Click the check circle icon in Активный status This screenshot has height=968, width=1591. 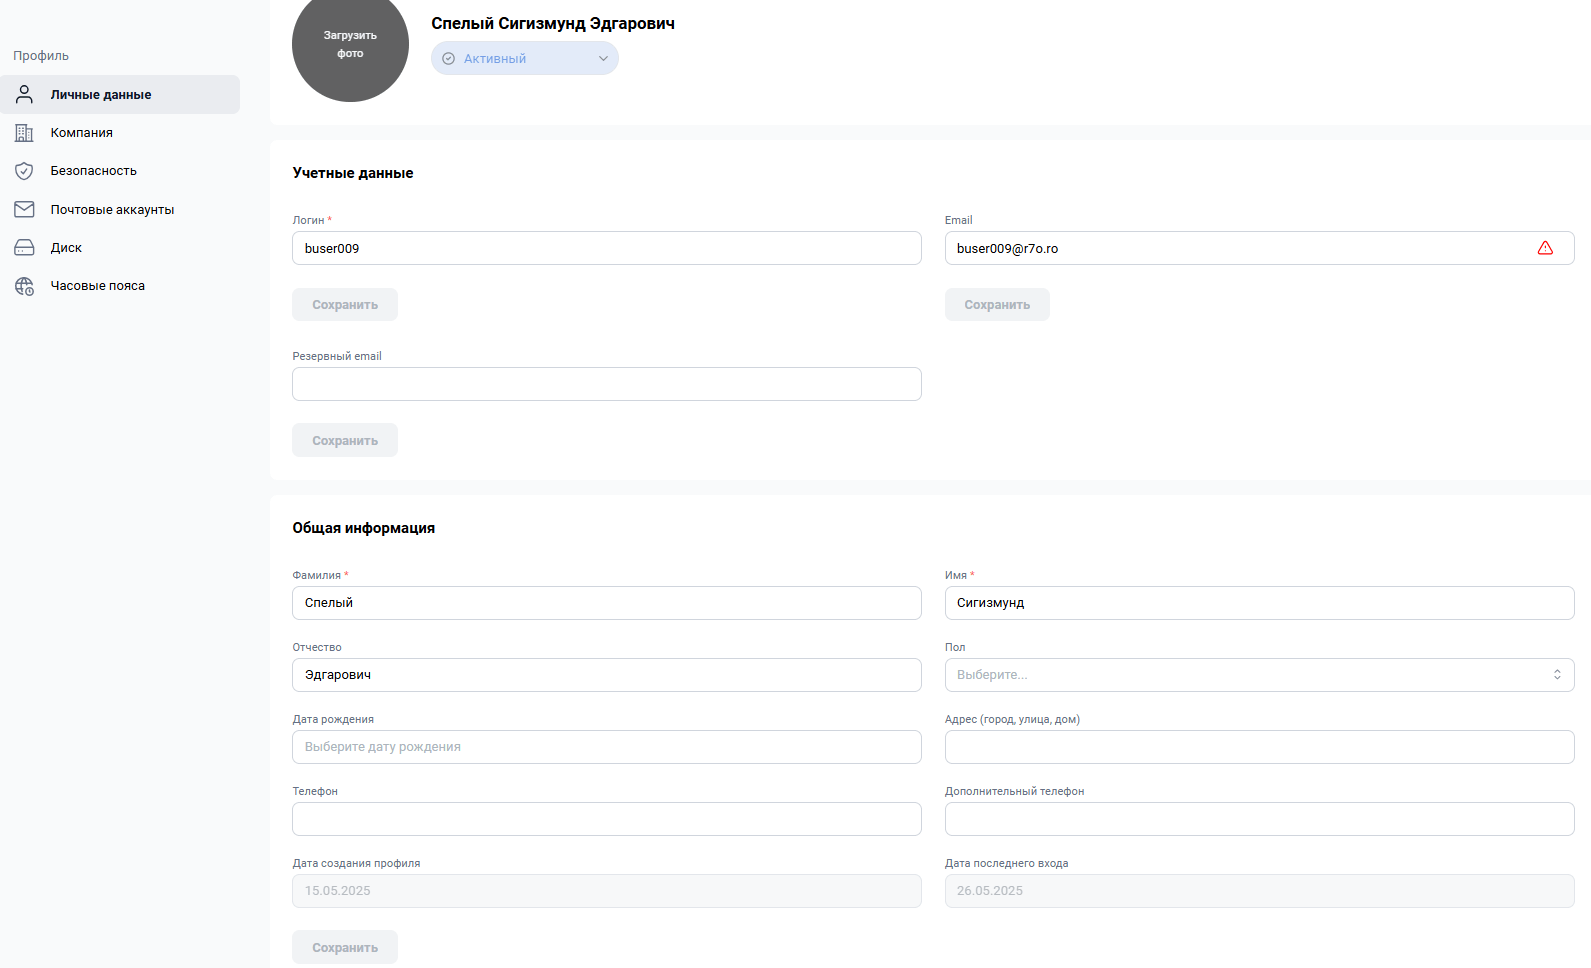pyautogui.click(x=448, y=59)
